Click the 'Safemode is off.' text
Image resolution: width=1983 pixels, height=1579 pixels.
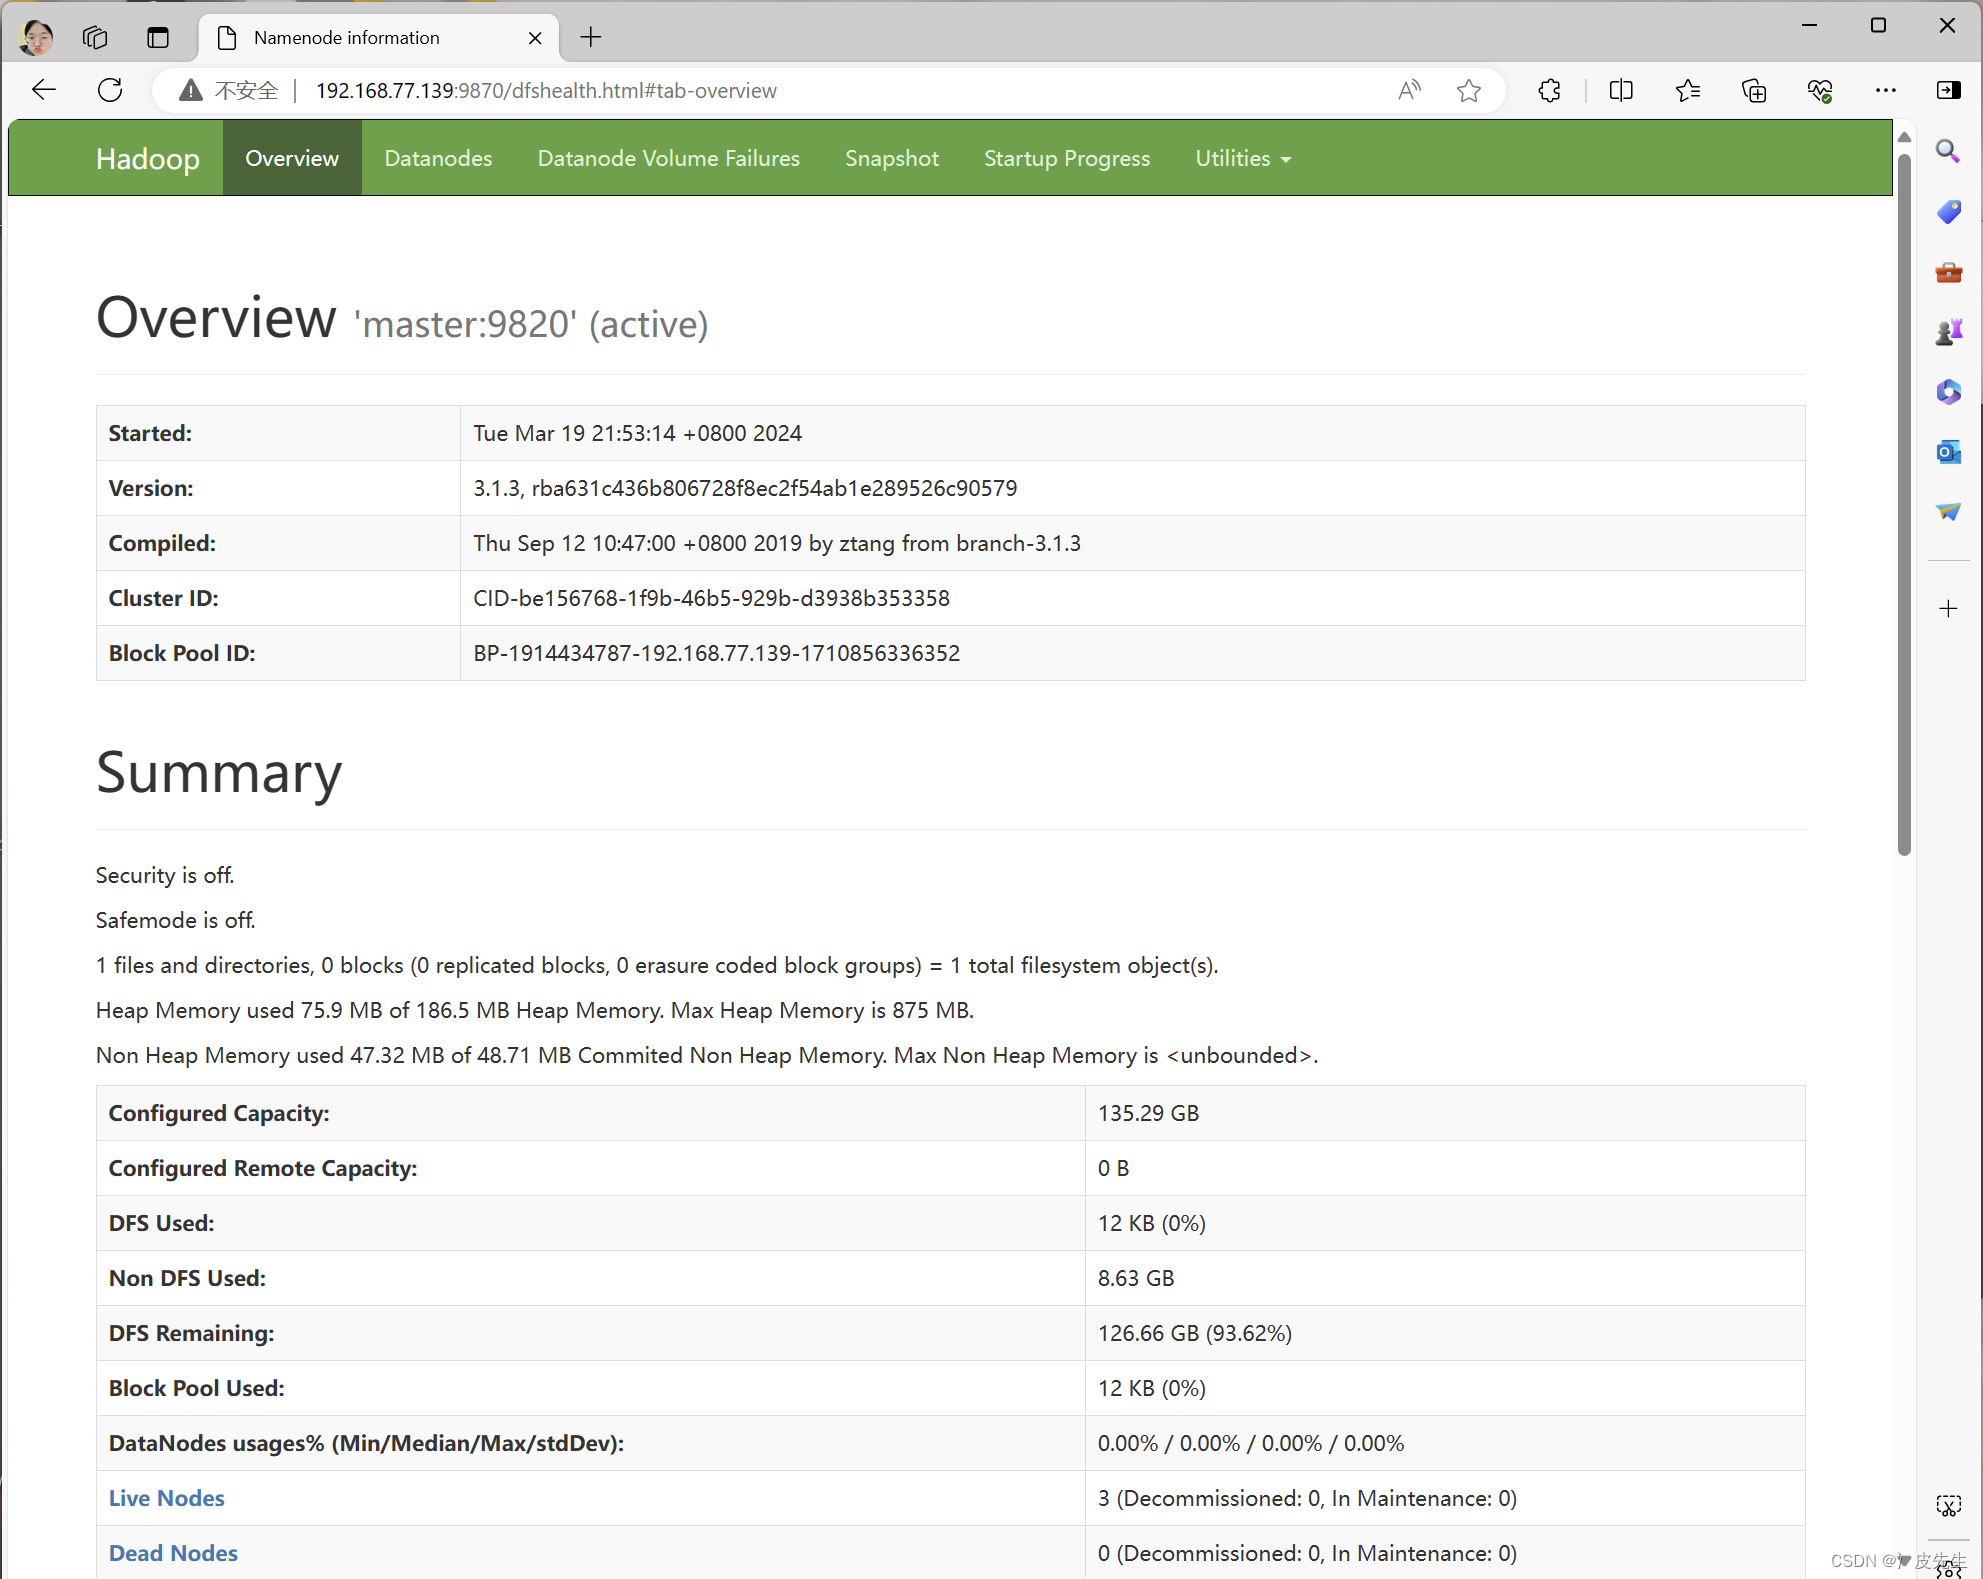(175, 920)
